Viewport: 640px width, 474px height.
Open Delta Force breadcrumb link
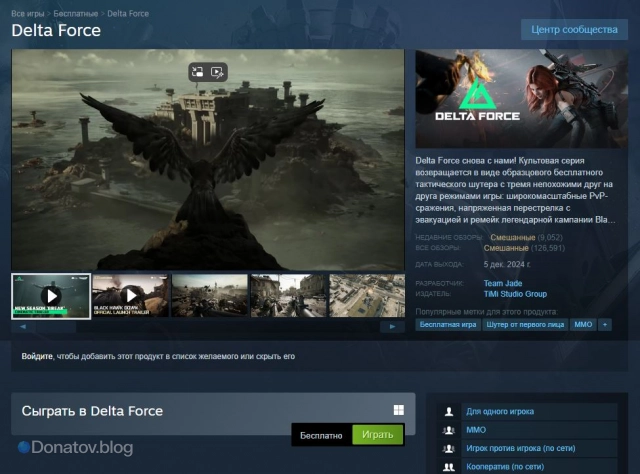[128, 13]
